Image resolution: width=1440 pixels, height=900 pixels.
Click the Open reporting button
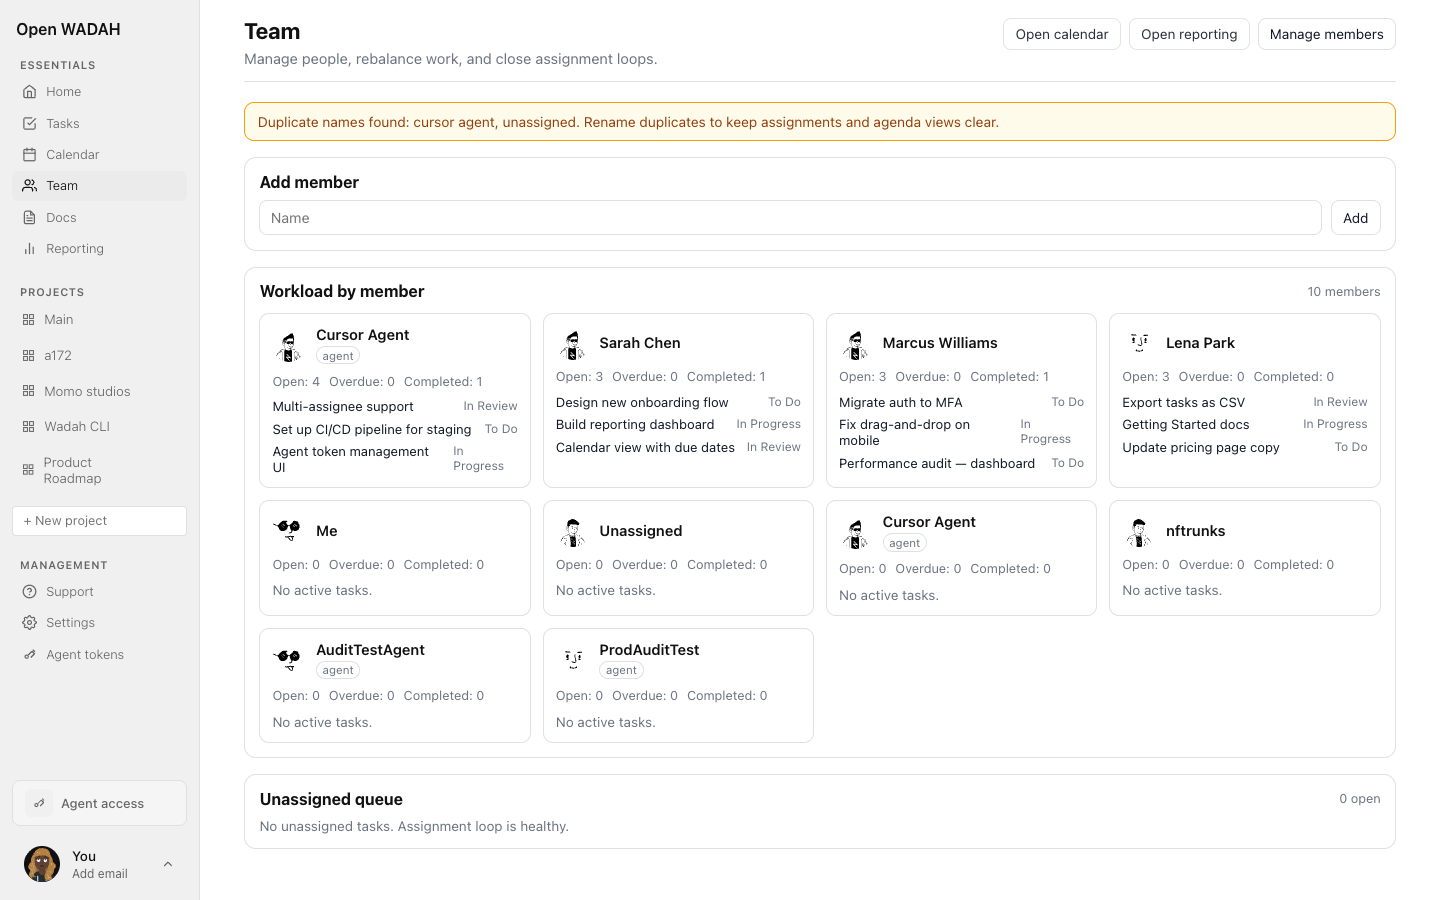(1189, 34)
